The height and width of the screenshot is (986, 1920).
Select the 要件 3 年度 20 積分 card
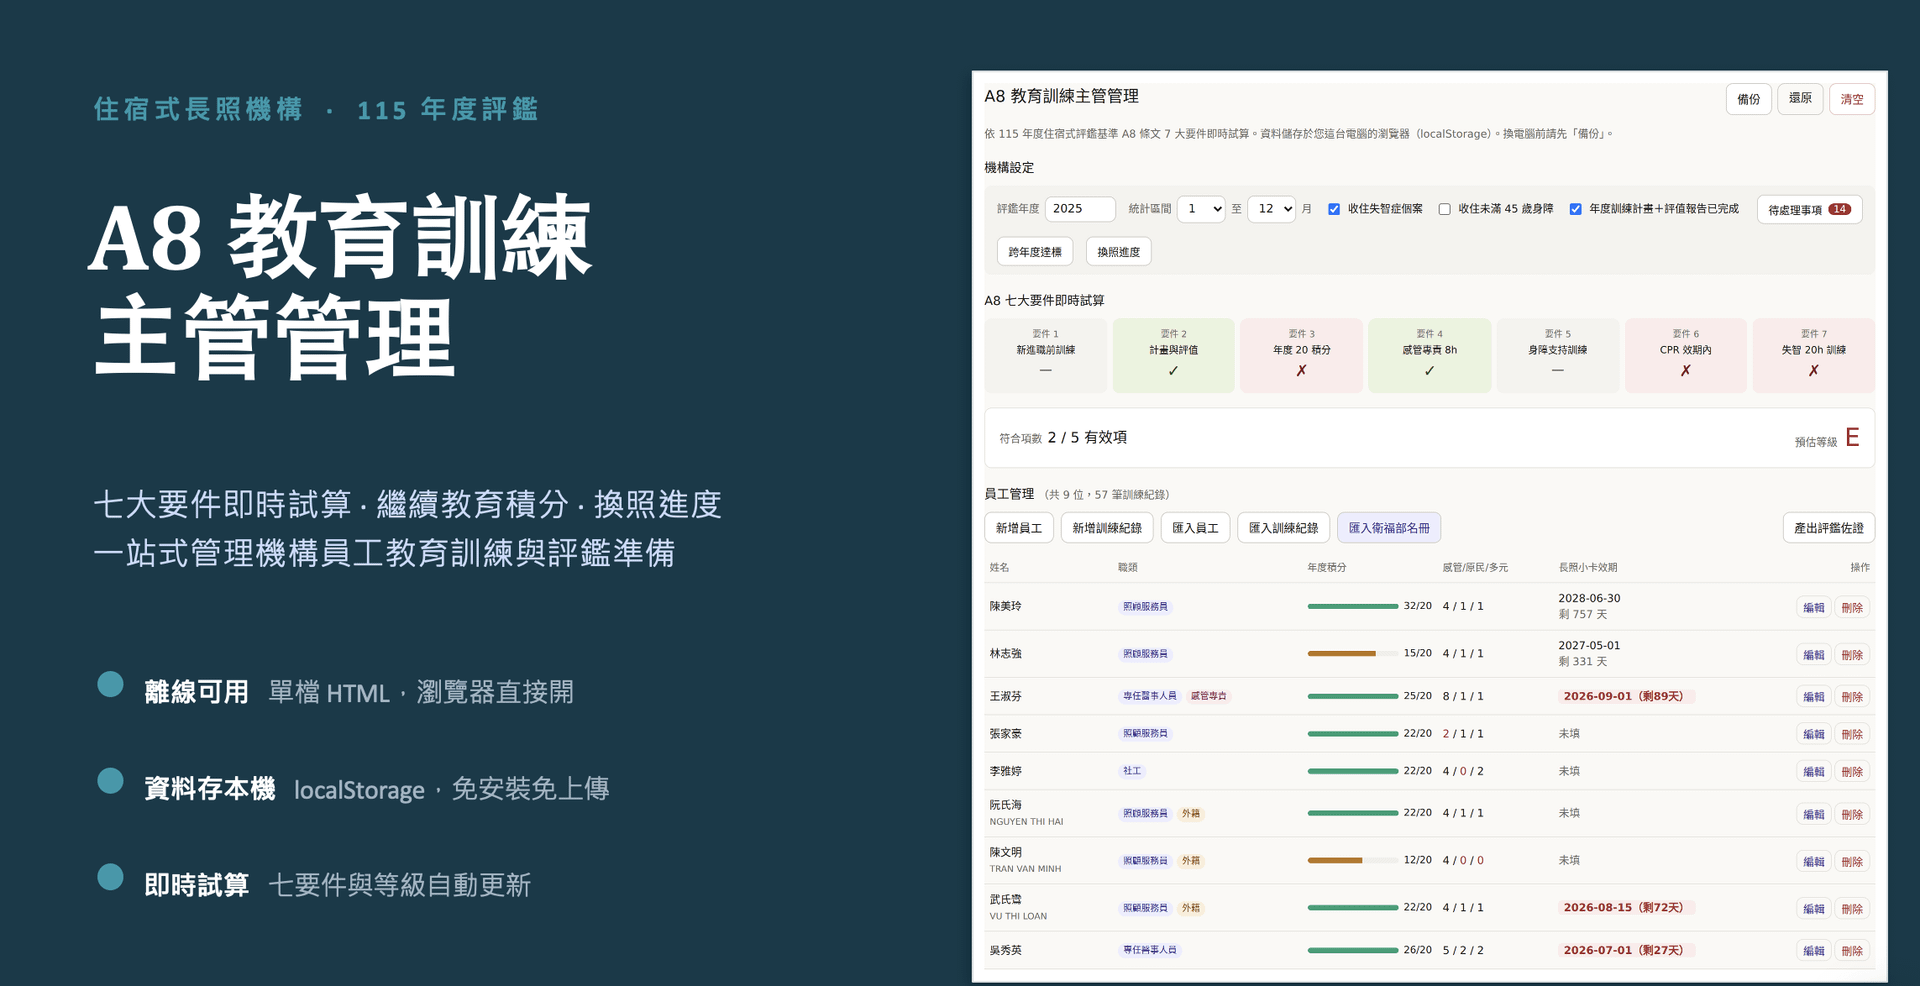[1301, 355]
